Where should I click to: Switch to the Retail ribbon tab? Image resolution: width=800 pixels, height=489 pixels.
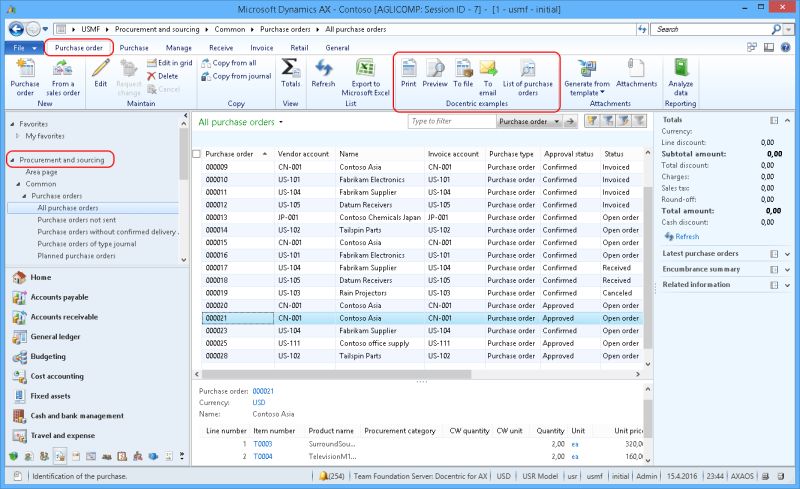(x=299, y=47)
